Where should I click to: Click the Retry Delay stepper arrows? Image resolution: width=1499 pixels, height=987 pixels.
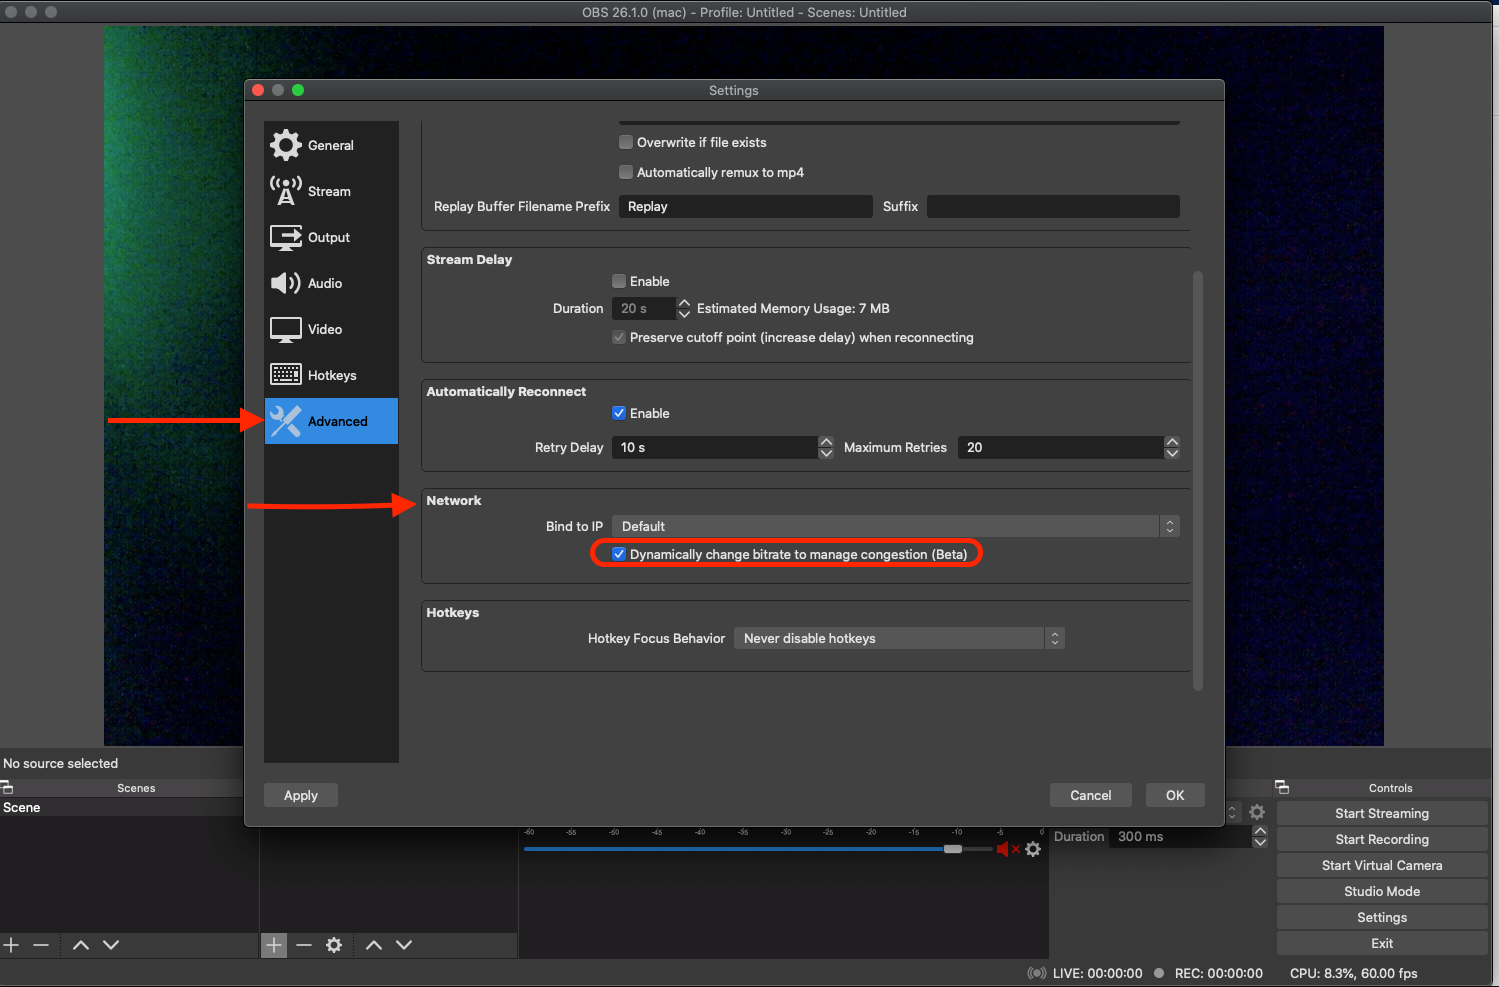coord(826,447)
